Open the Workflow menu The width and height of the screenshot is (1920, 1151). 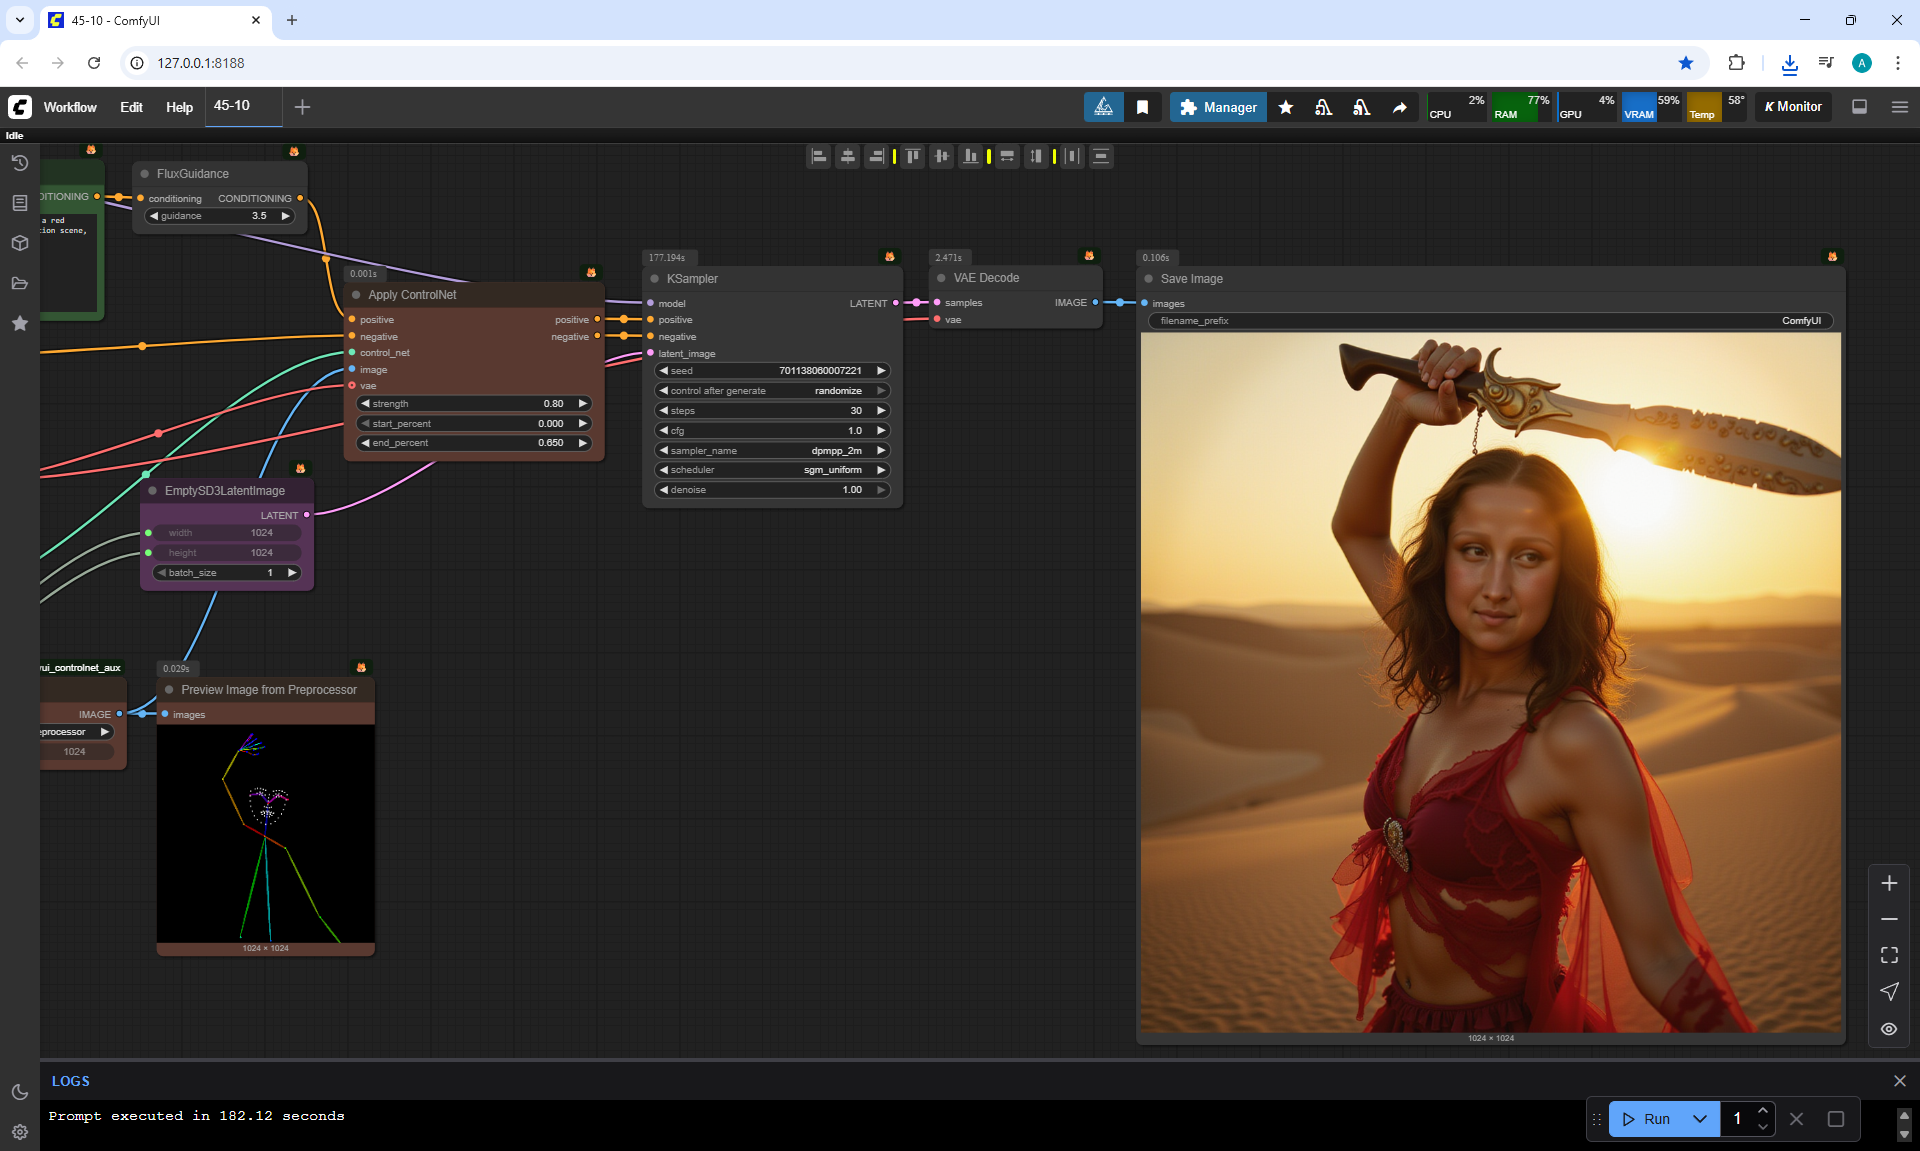click(70, 107)
